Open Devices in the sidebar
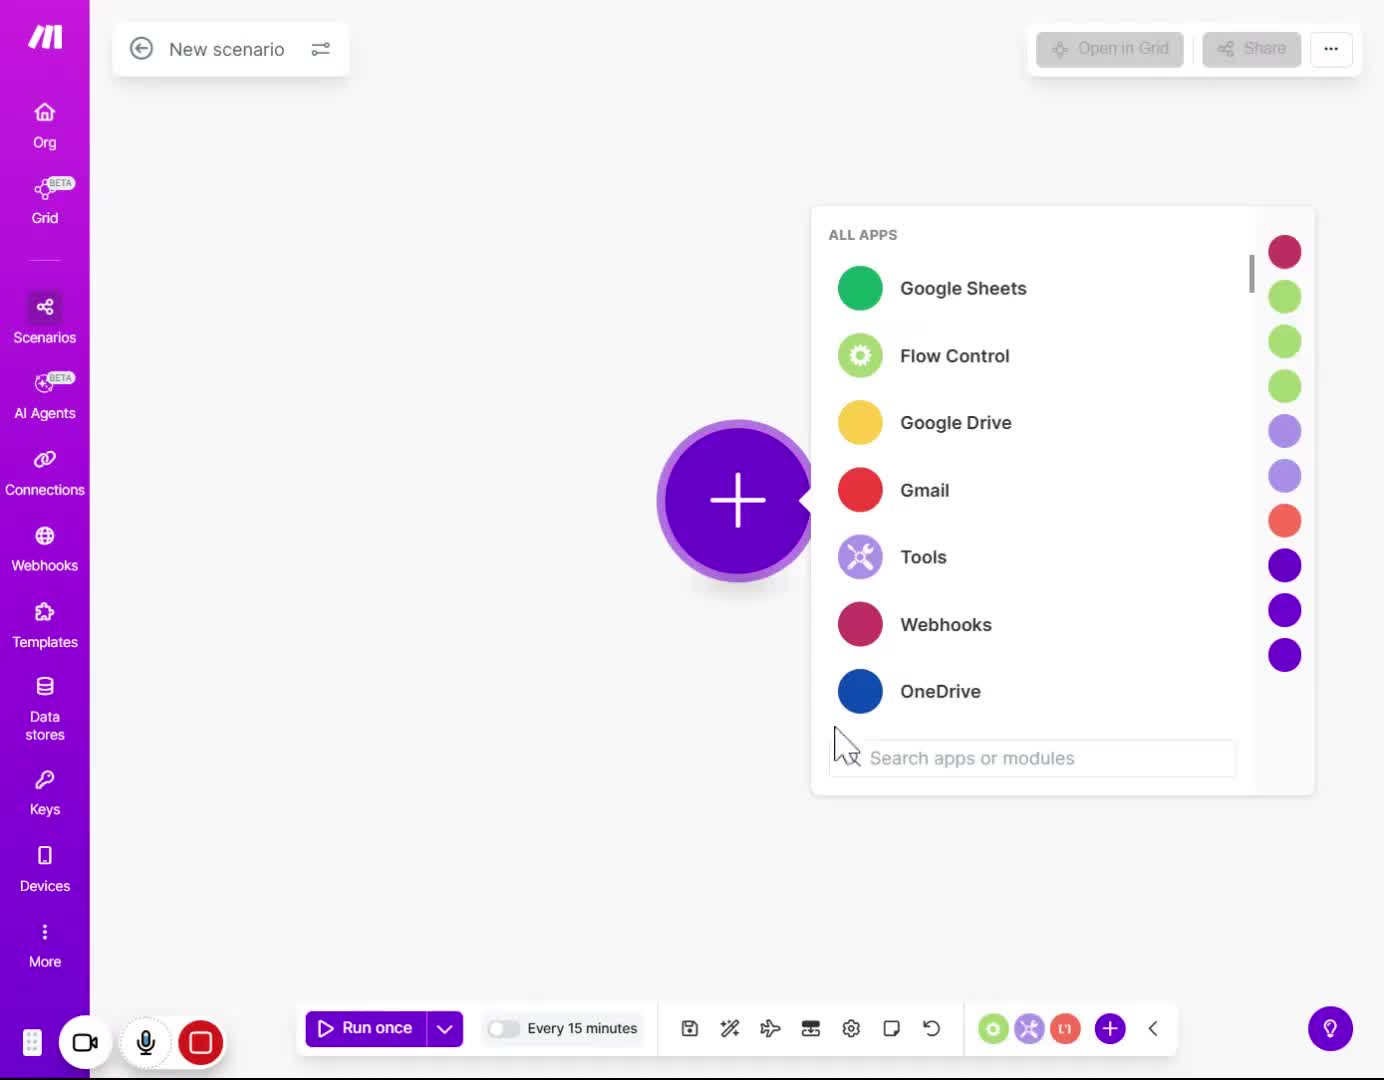Screen dimensions: 1384x1080 click(45, 870)
